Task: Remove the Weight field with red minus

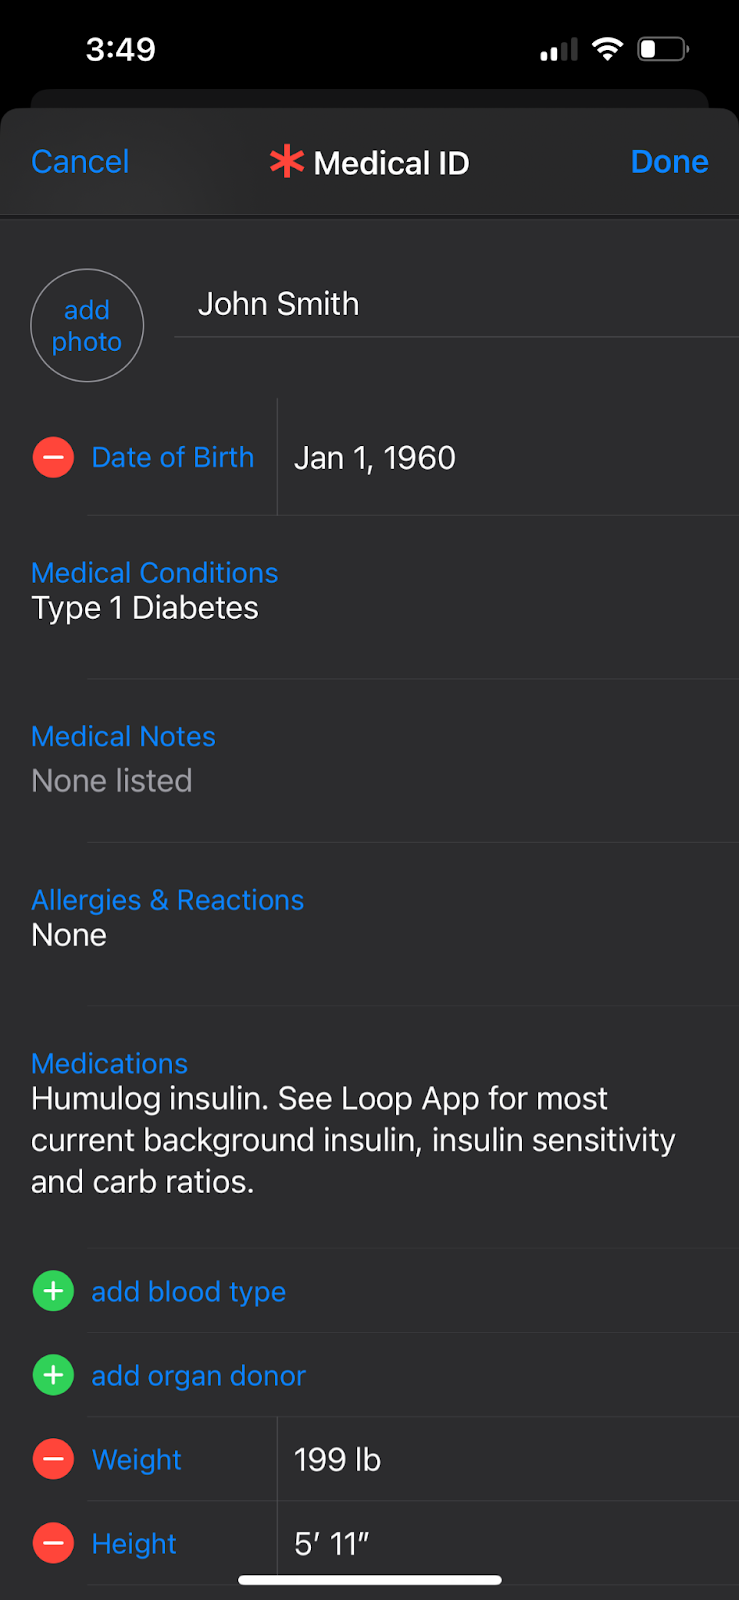Action: 53,1459
